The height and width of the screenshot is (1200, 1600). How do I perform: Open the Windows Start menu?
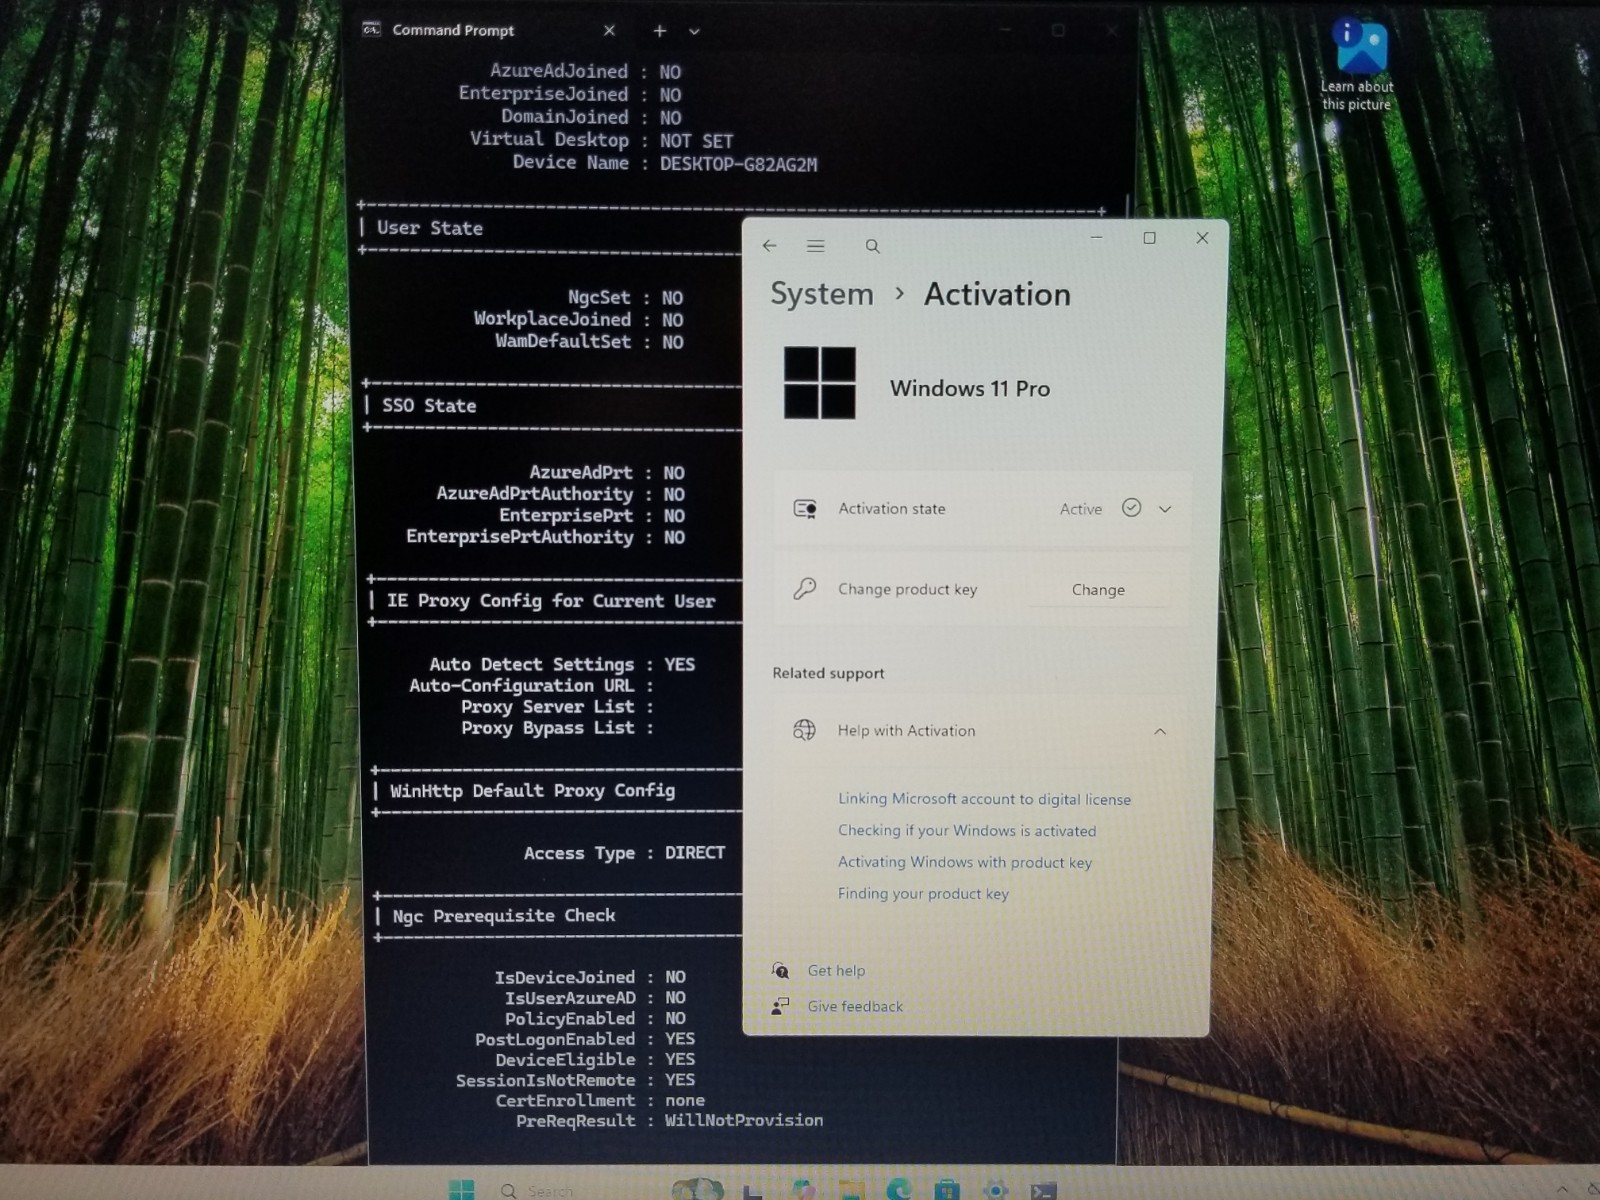[x=462, y=1190]
